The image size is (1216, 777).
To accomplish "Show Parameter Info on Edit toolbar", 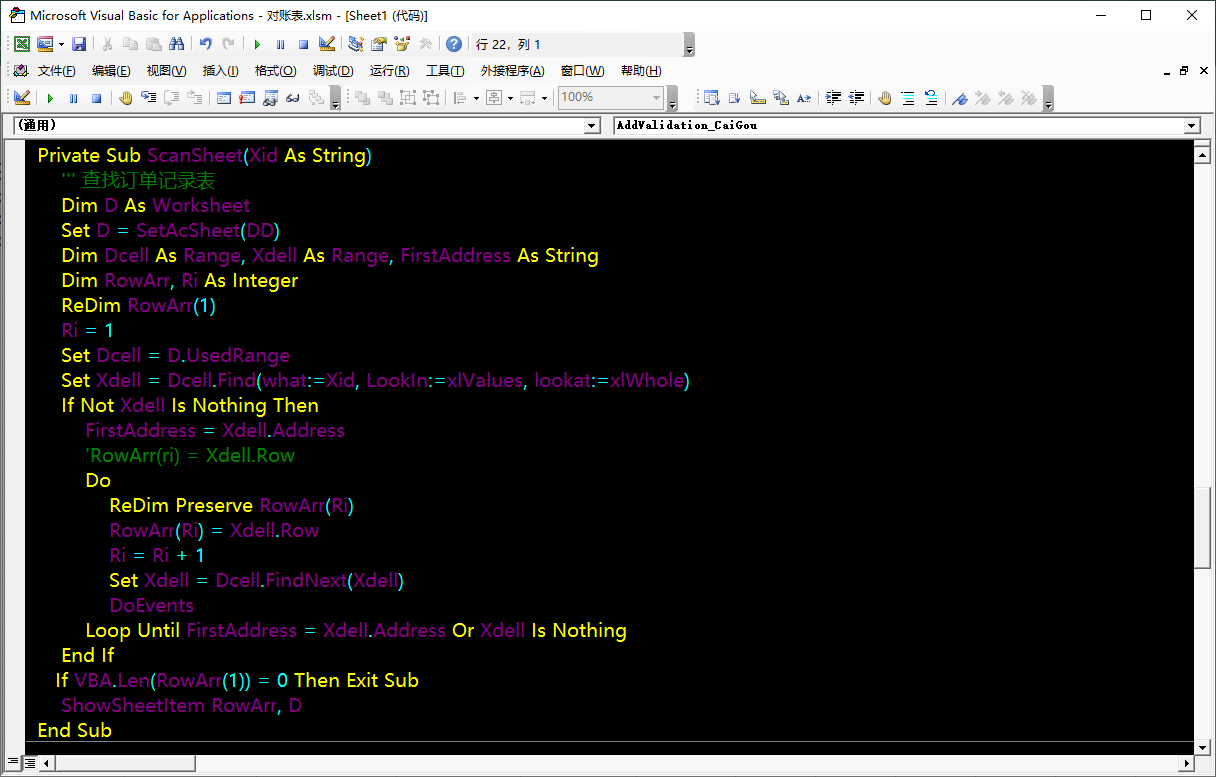I will pos(781,98).
